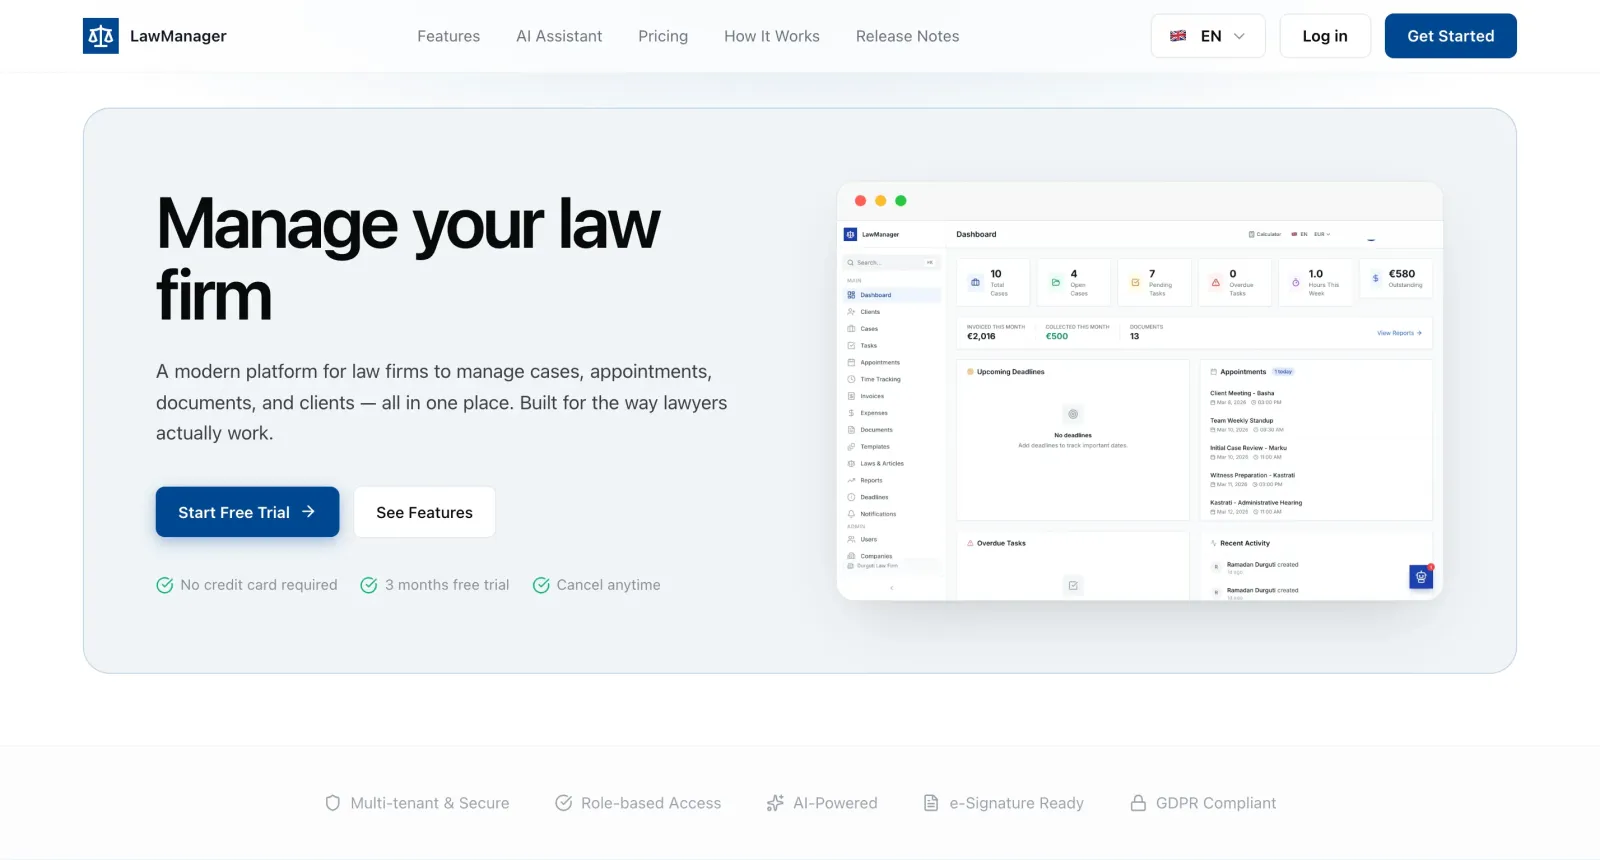Click the UK flag language icon
1600x860 pixels.
pyautogui.click(x=1178, y=36)
